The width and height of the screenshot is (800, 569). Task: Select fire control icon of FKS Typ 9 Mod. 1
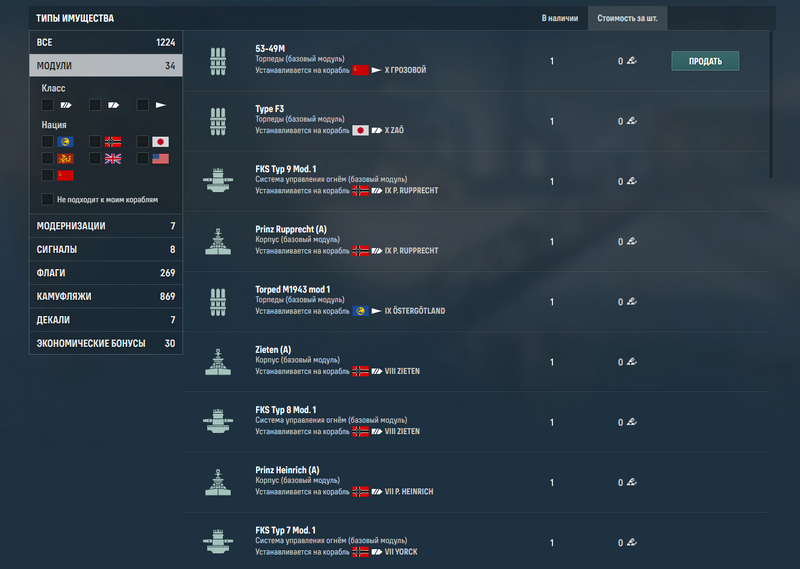click(x=218, y=181)
